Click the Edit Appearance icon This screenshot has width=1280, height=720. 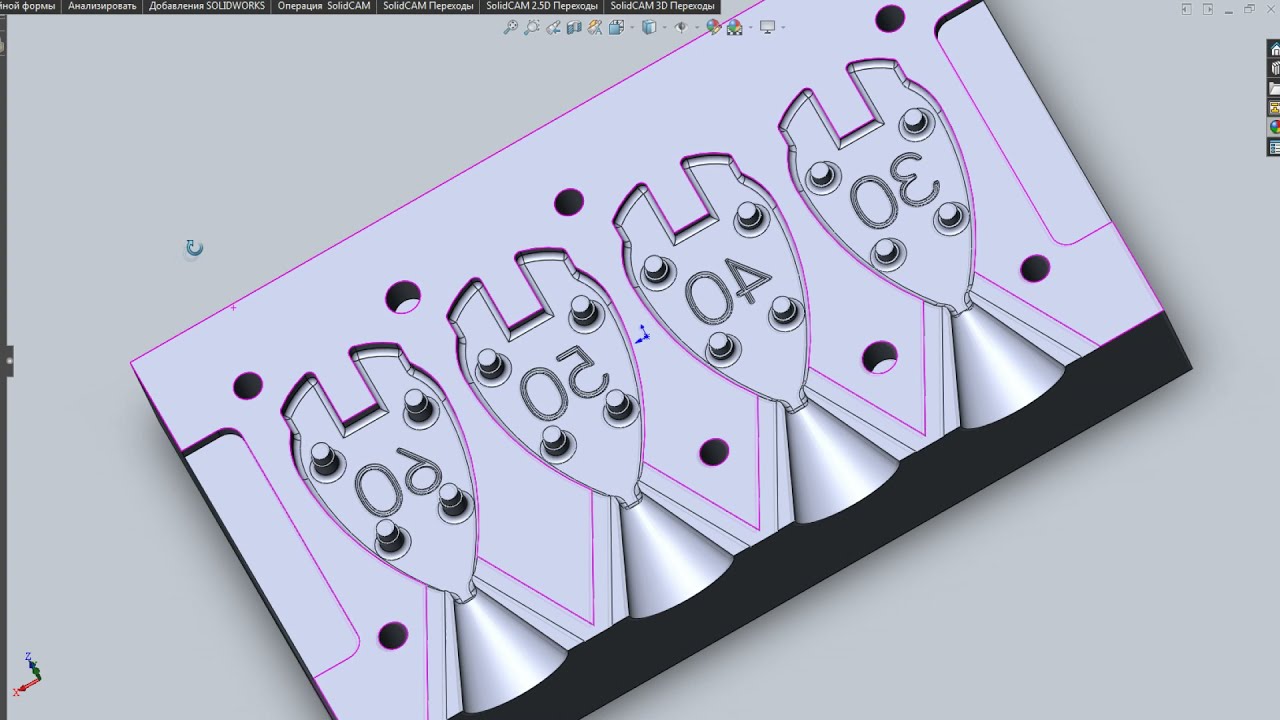[713, 28]
